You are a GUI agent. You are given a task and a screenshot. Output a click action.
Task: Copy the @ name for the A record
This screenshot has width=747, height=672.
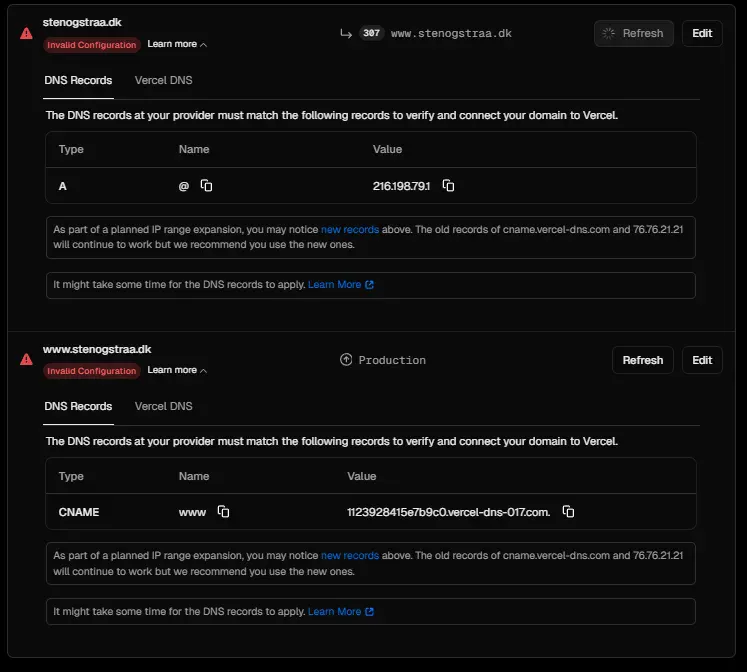(207, 185)
